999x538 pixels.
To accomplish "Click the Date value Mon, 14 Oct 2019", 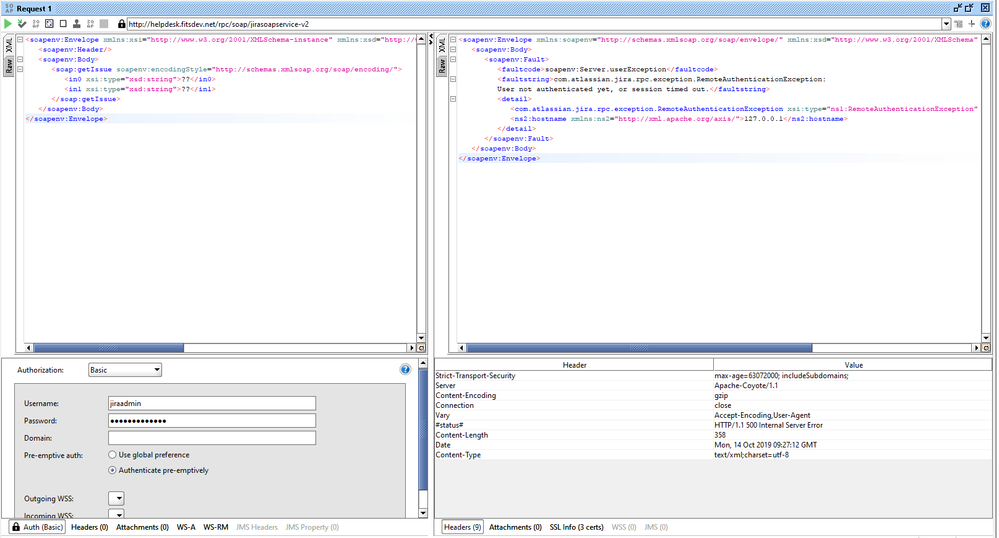I will tap(765, 445).
